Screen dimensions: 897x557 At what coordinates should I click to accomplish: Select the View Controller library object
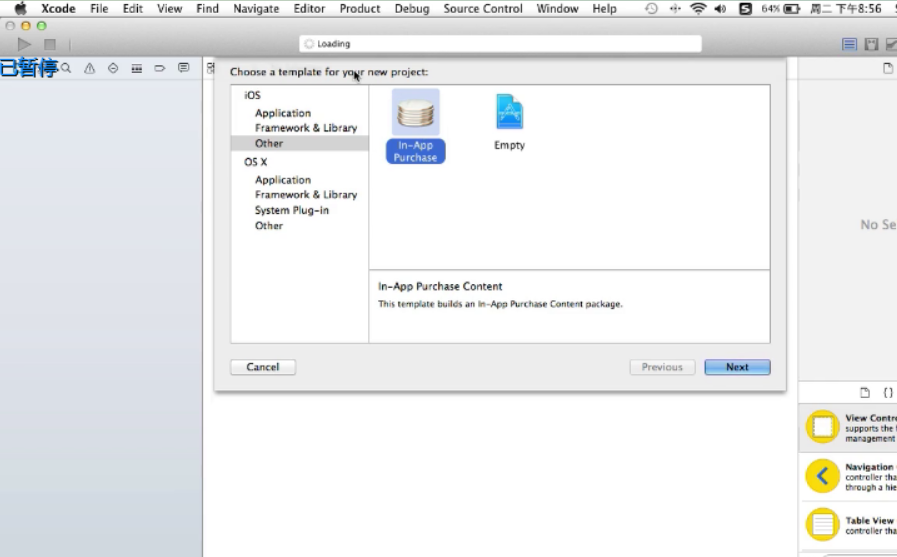point(848,427)
